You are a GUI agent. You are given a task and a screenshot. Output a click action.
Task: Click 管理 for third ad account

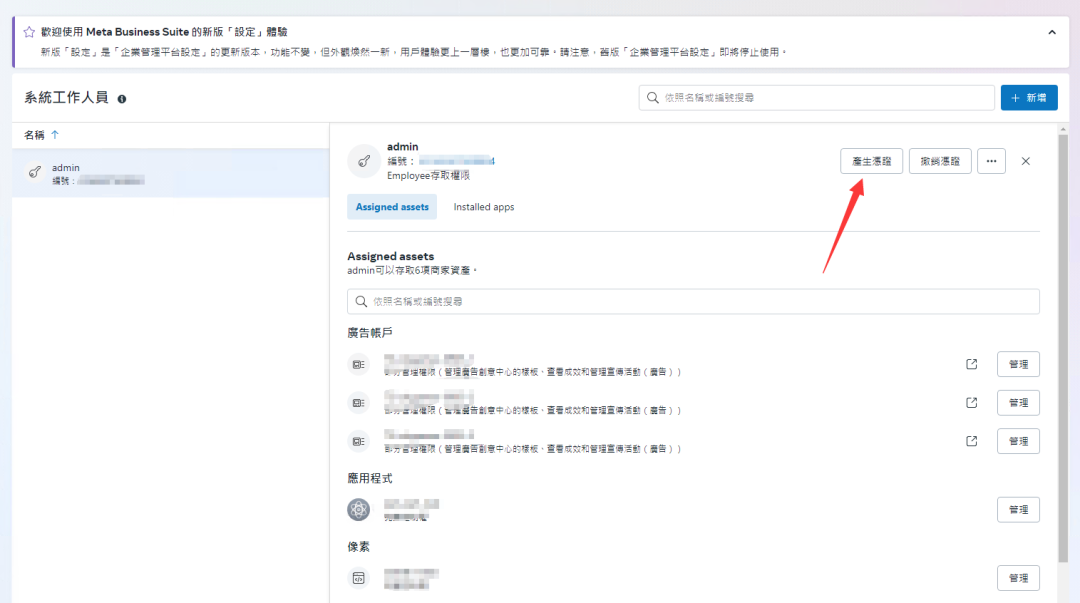1018,441
